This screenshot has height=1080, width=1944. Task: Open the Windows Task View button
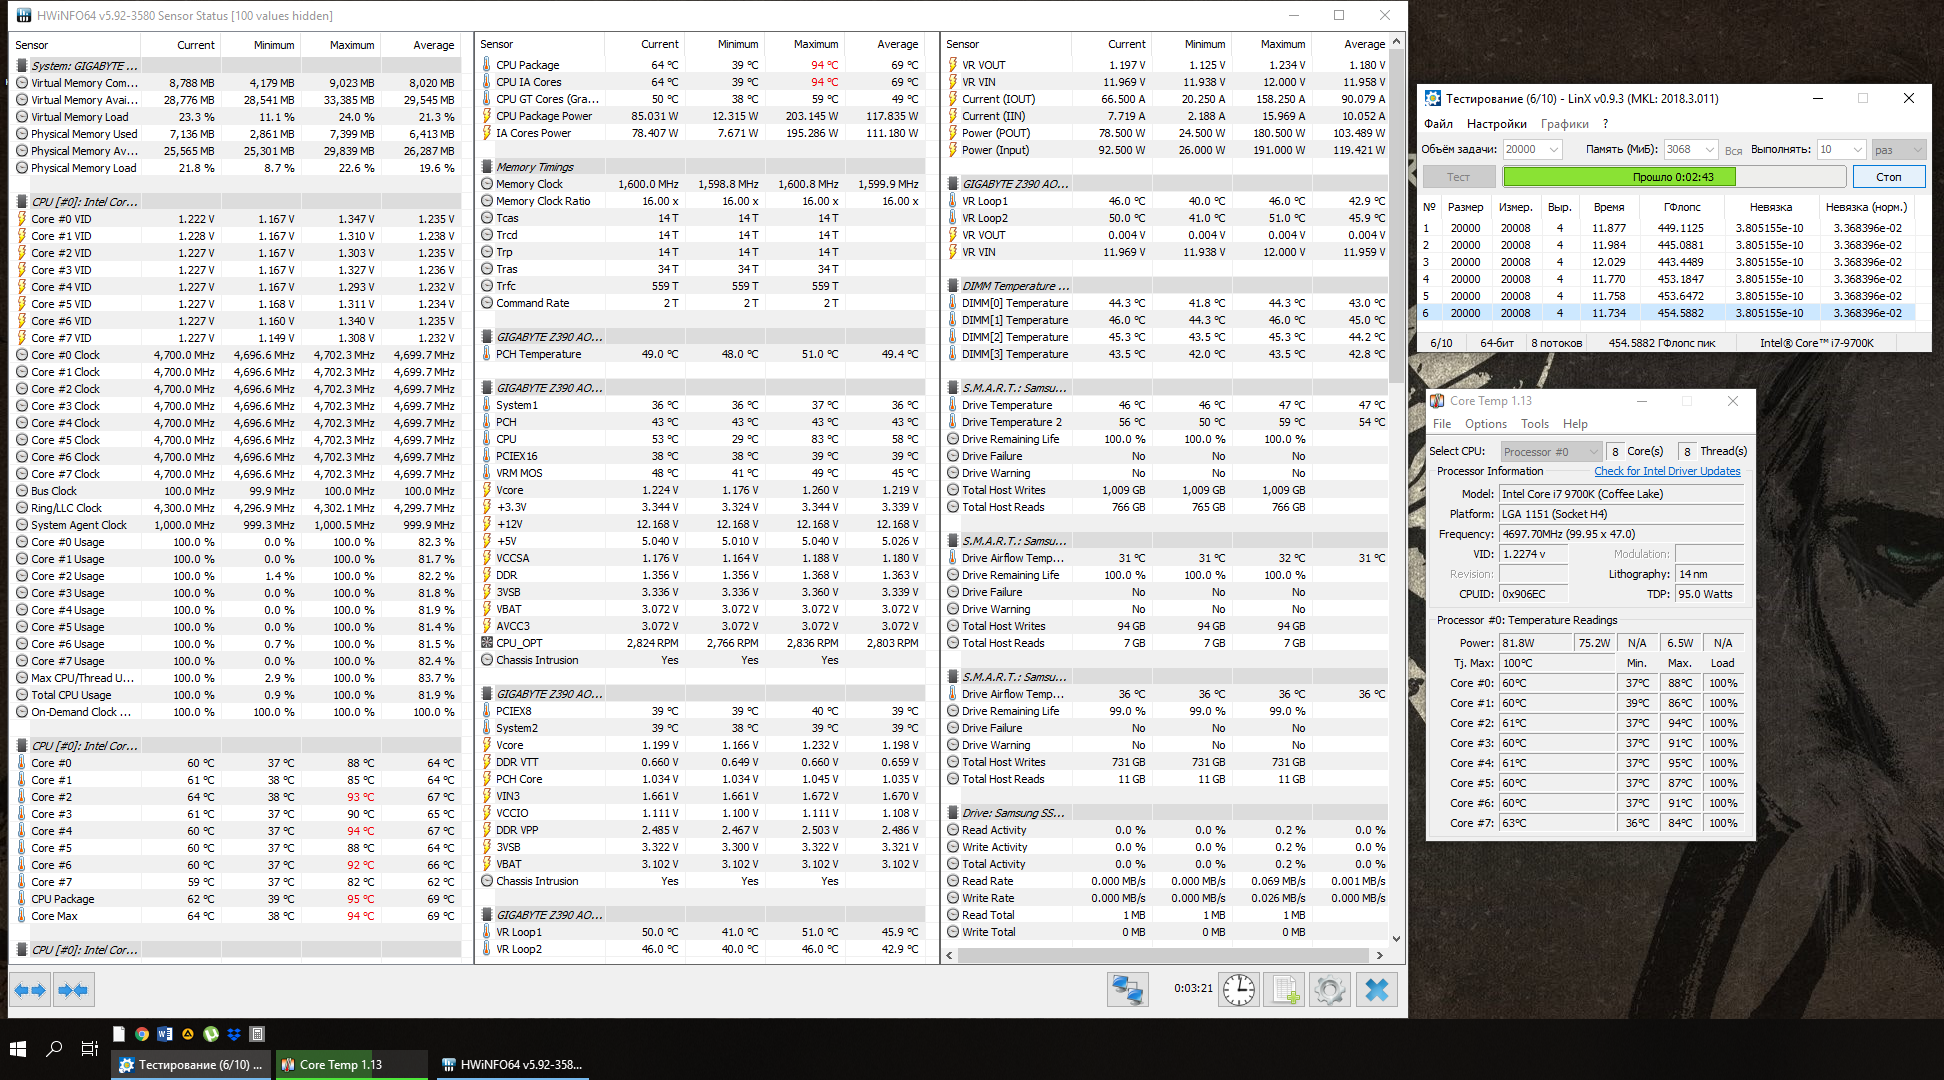[90, 1049]
